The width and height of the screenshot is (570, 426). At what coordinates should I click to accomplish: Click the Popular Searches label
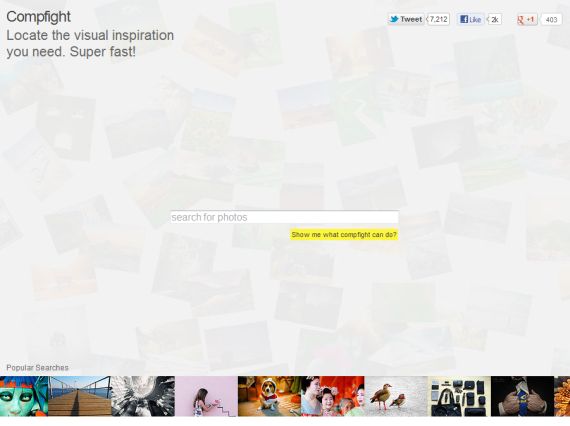point(37,368)
